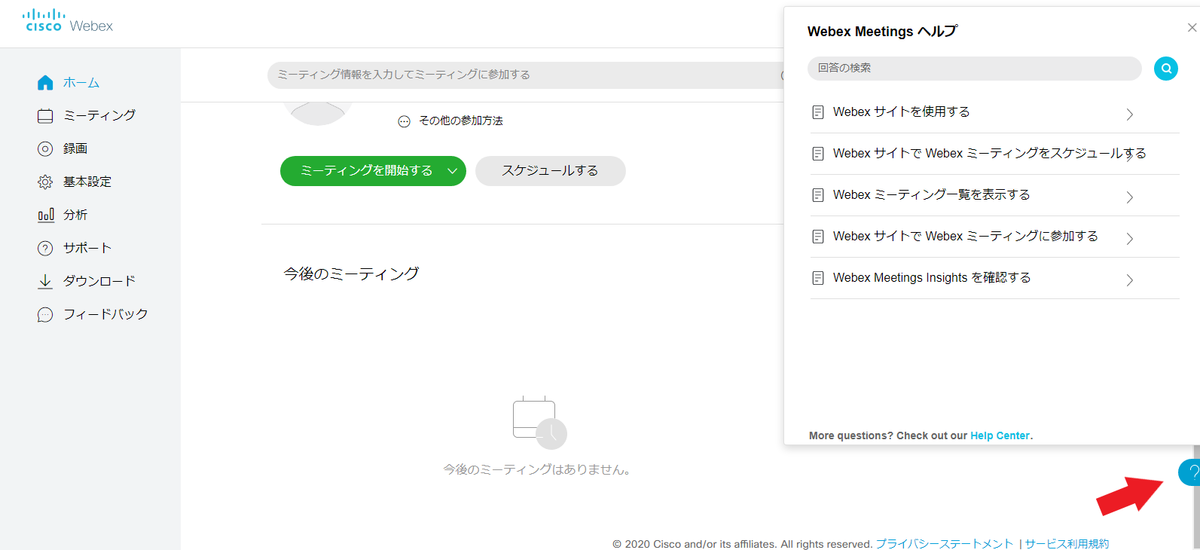
Task: Open 基本設定 preferences page
Action: click(87, 181)
